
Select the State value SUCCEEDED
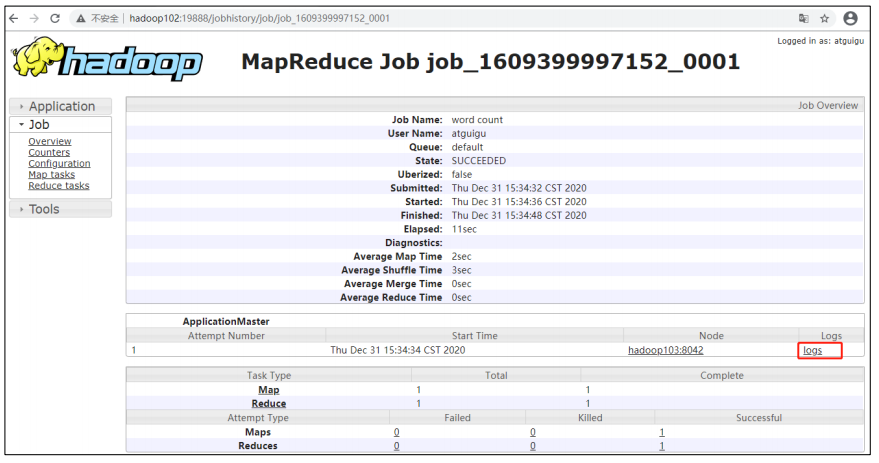pyautogui.click(x=479, y=161)
